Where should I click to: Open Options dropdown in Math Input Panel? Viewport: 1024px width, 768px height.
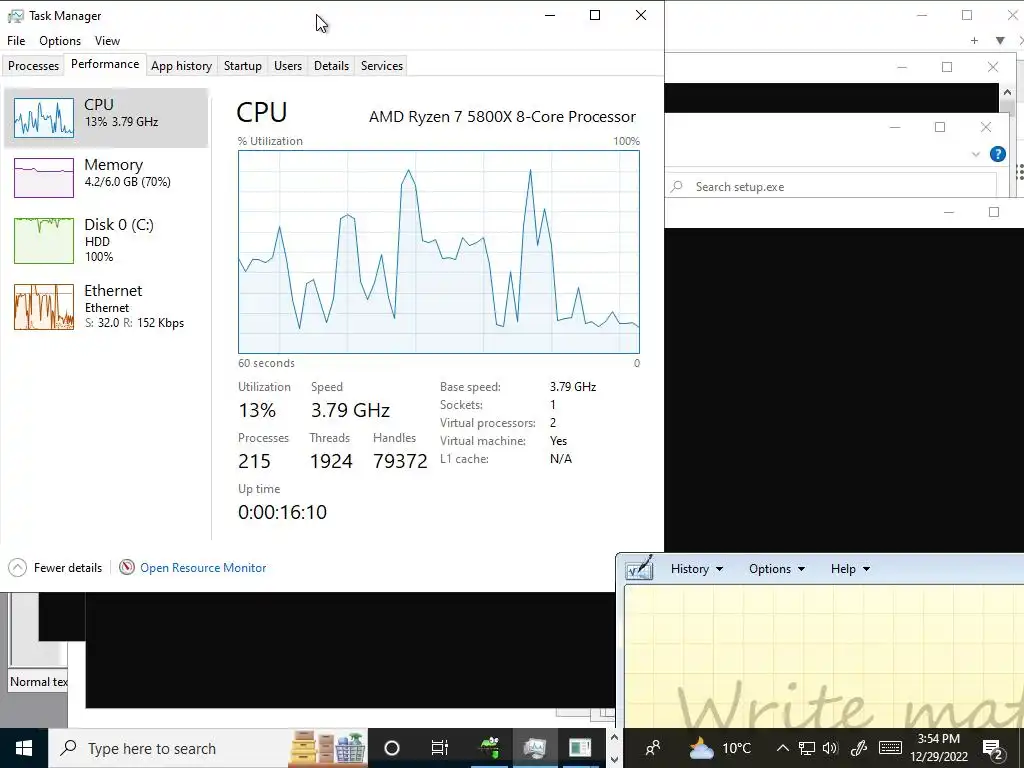point(776,569)
